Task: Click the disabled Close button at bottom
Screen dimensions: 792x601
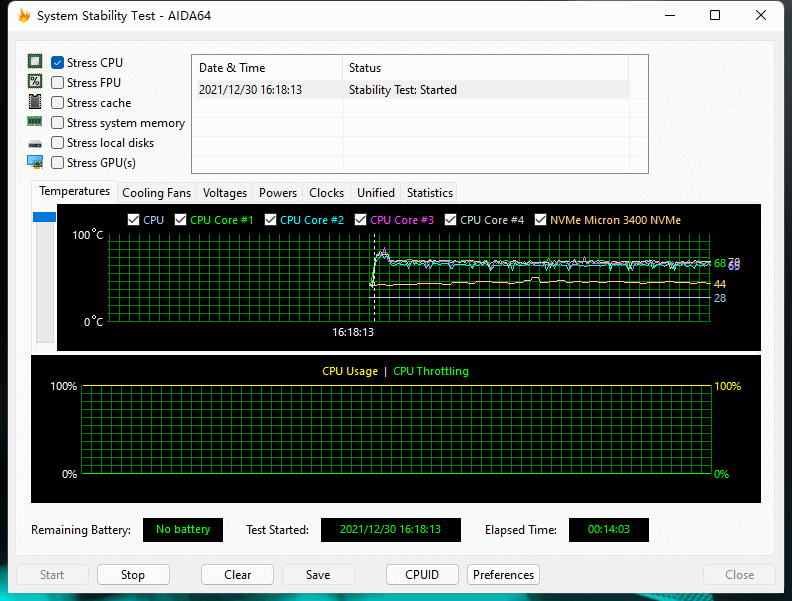Action: [x=739, y=575]
